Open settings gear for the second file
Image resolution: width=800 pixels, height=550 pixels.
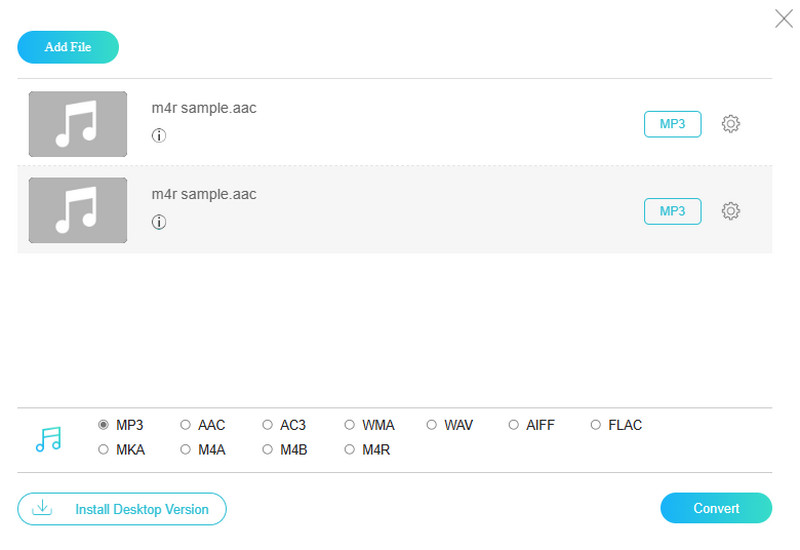tap(731, 211)
